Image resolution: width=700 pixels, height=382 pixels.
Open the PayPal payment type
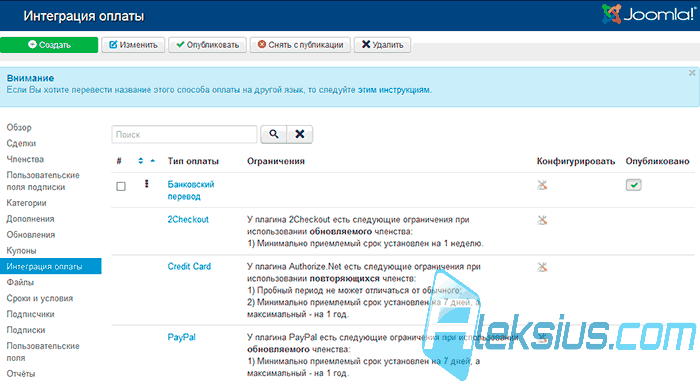coord(181,337)
